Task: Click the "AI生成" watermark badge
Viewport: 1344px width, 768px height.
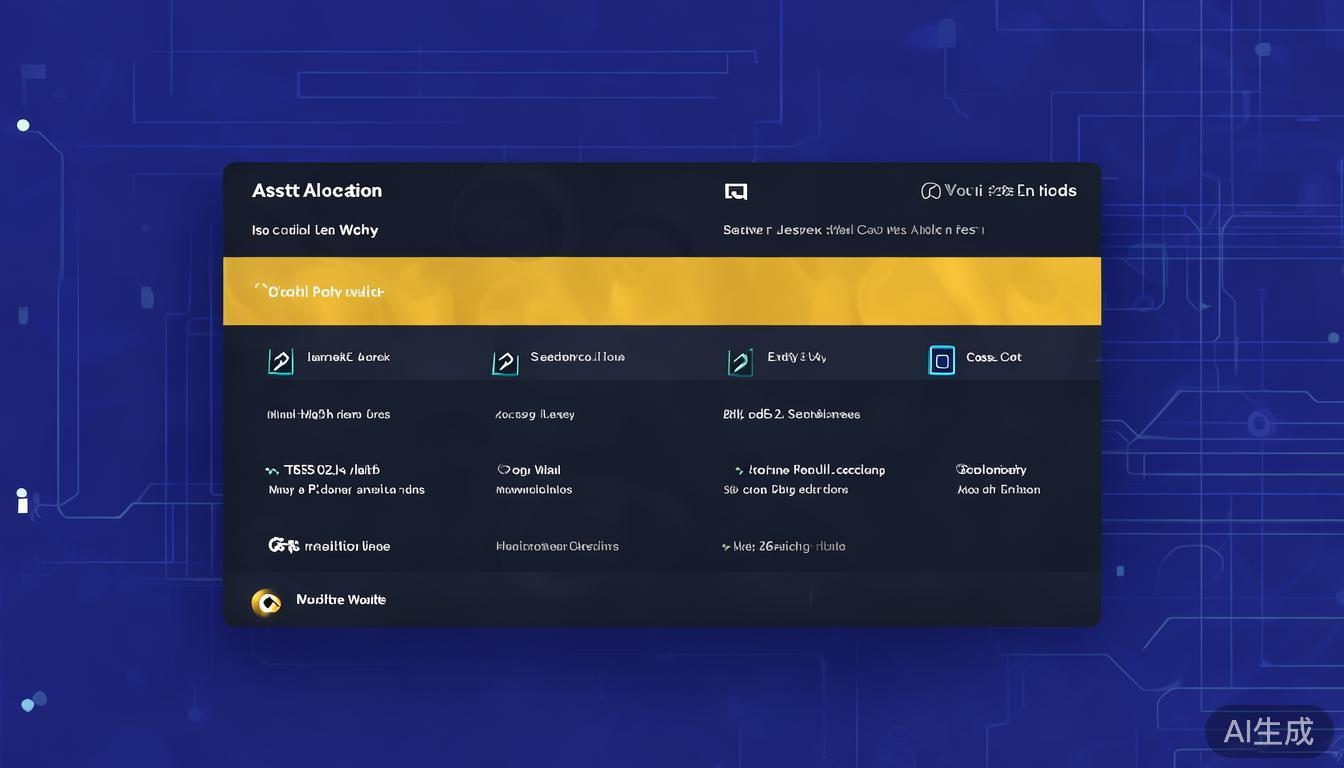Action: 1268,731
